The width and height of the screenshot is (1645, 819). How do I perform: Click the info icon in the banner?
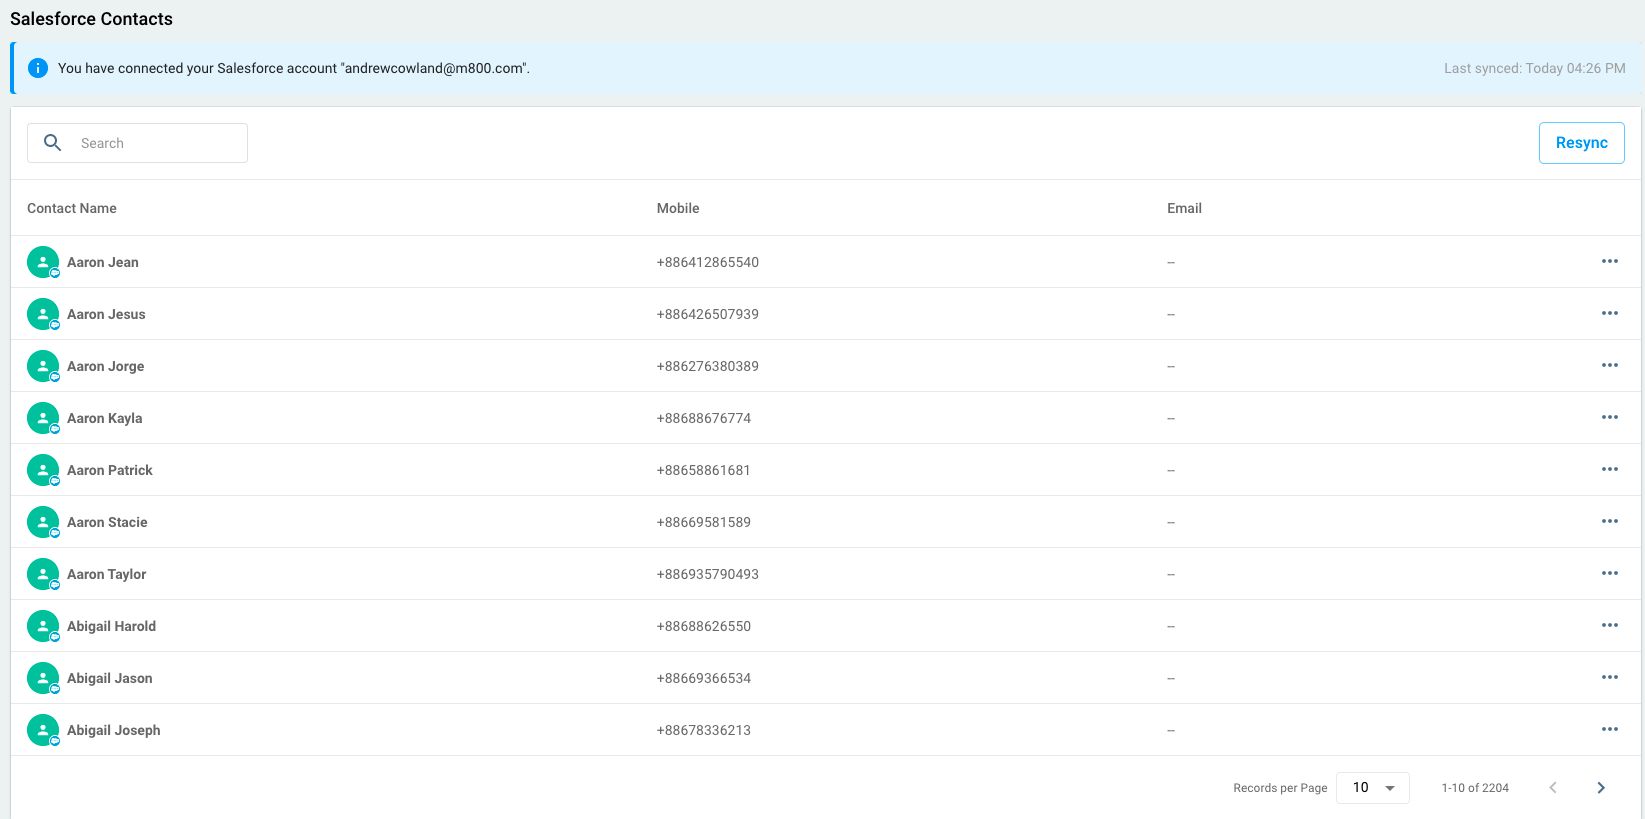38,68
